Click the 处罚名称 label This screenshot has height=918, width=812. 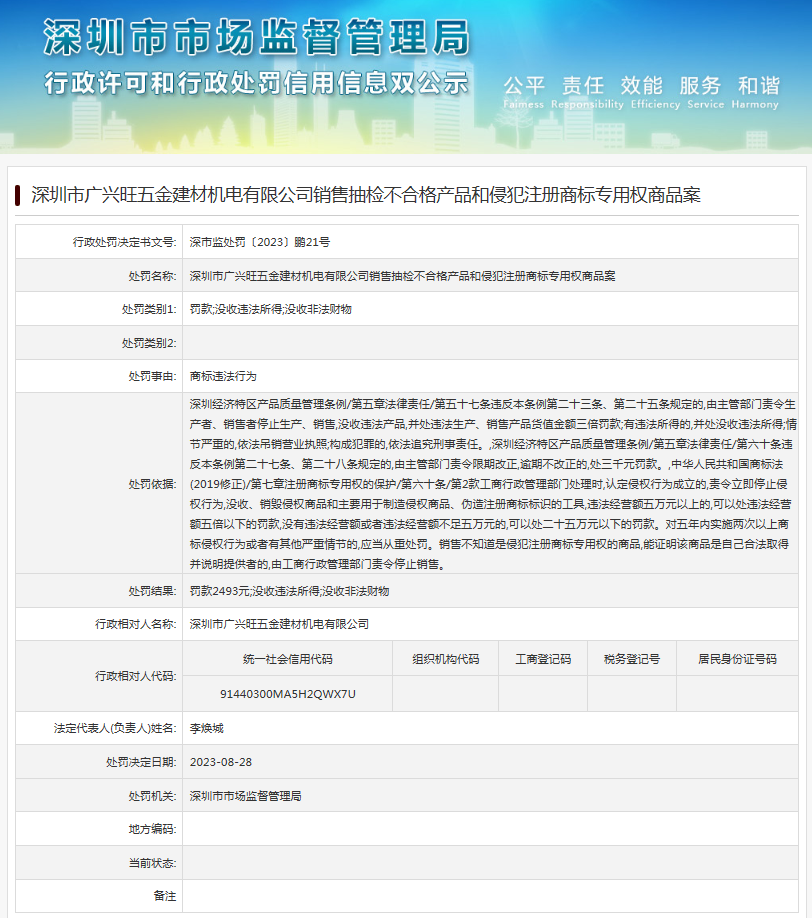point(152,276)
